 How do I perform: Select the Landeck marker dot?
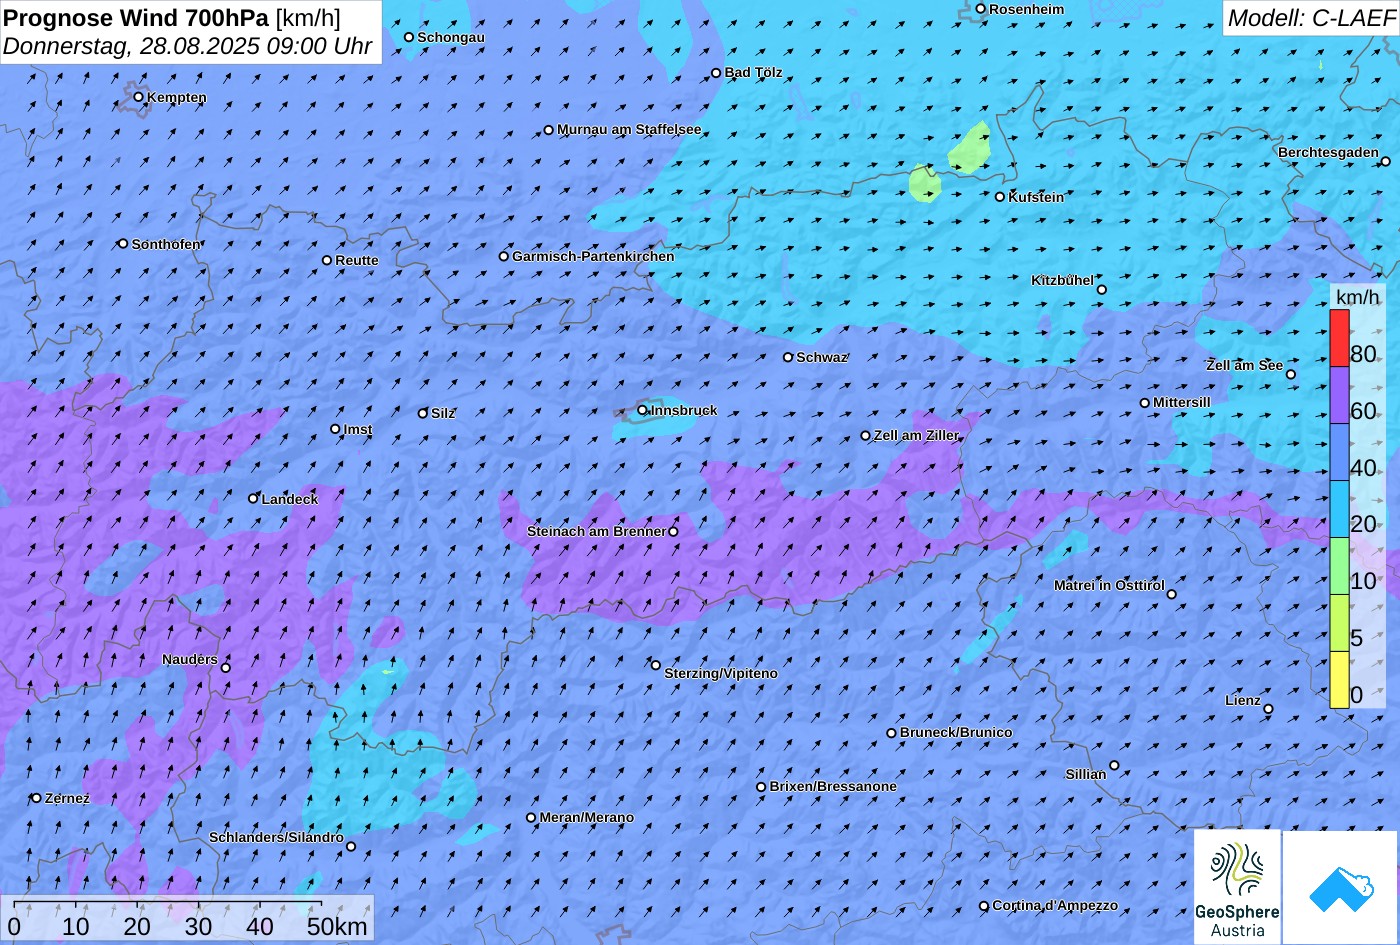tap(253, 498)
